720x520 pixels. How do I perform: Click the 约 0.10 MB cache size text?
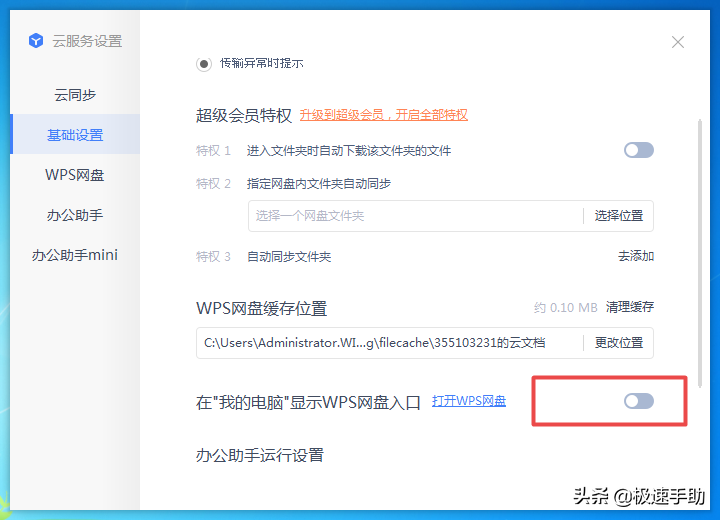coord(565,307)
